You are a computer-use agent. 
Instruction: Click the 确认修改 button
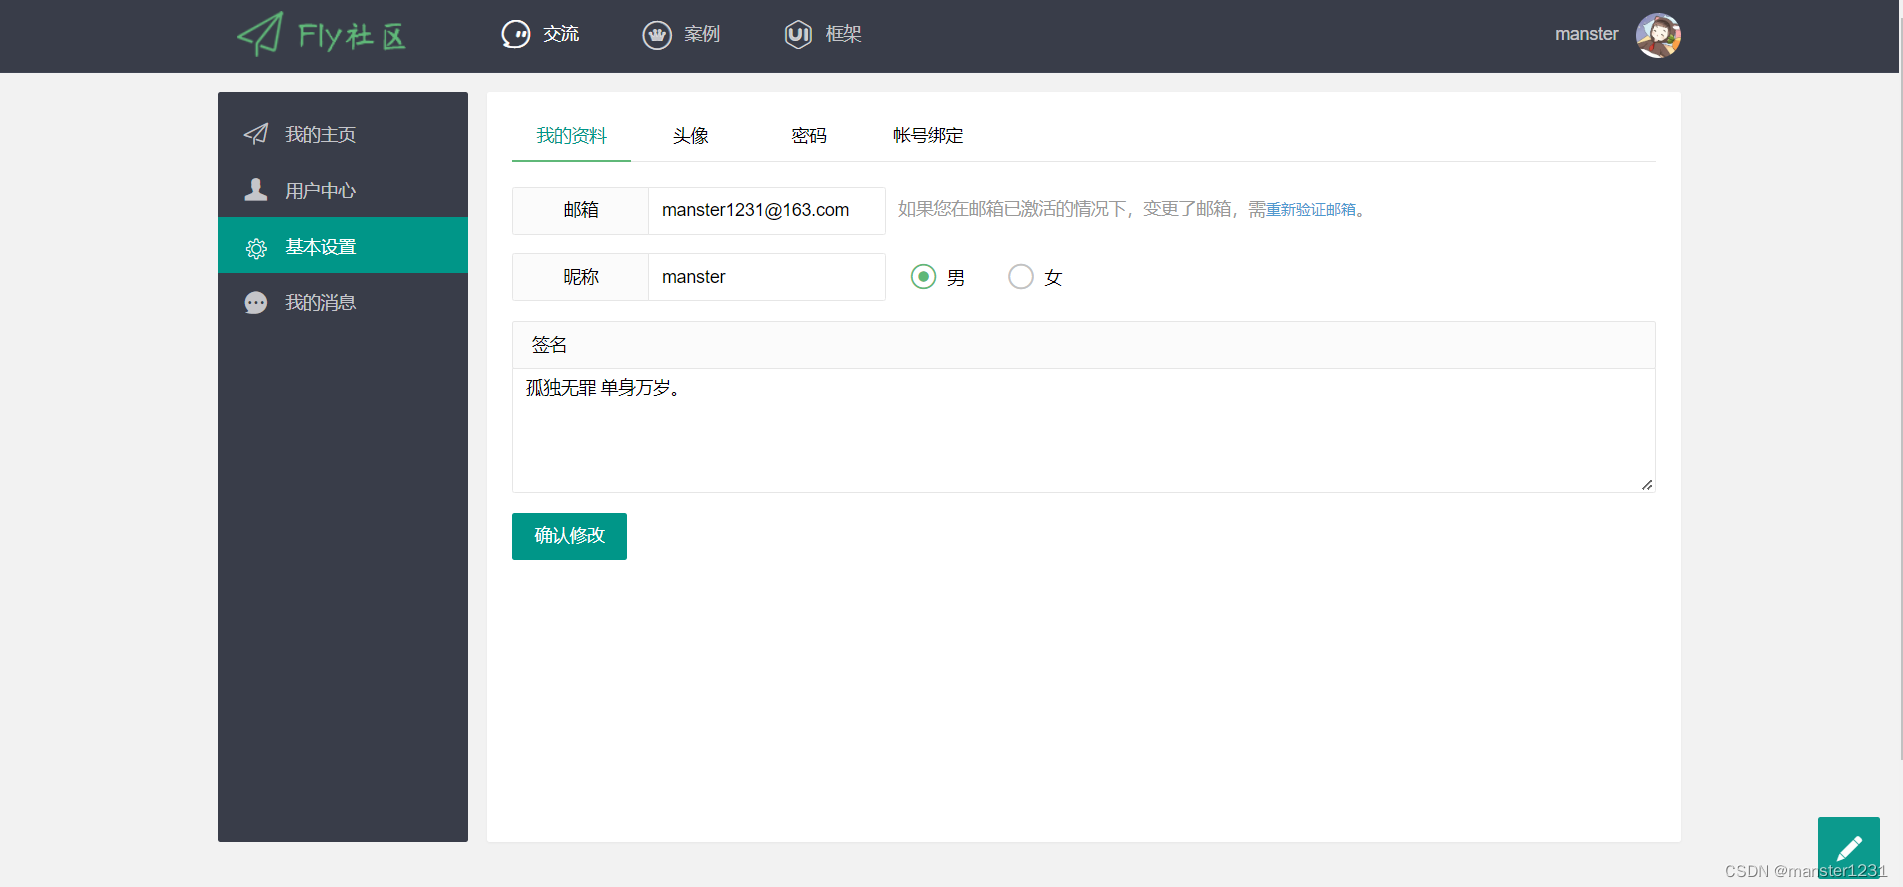coord(569,536)
